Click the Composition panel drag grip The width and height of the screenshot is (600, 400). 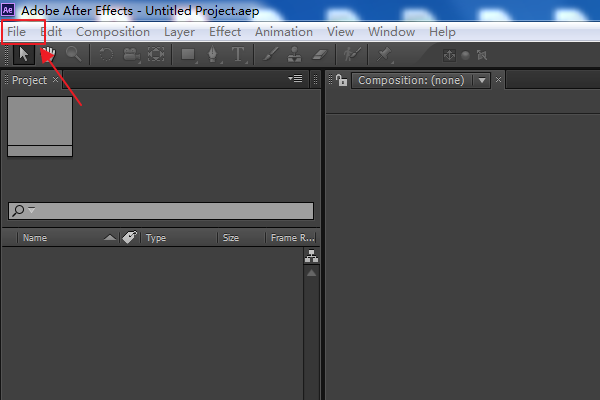click(x=331, y=80)
